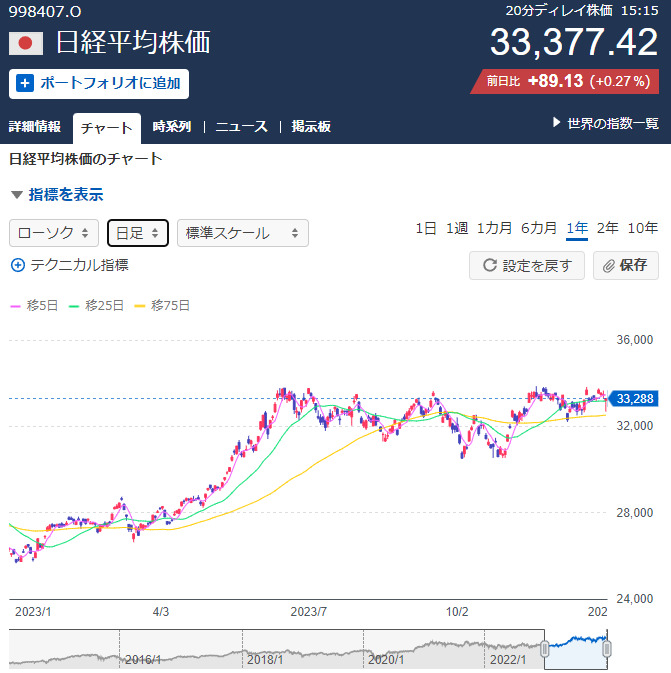
Task: Open the ローソク chart type dropdown
Action: pos(54,233)
